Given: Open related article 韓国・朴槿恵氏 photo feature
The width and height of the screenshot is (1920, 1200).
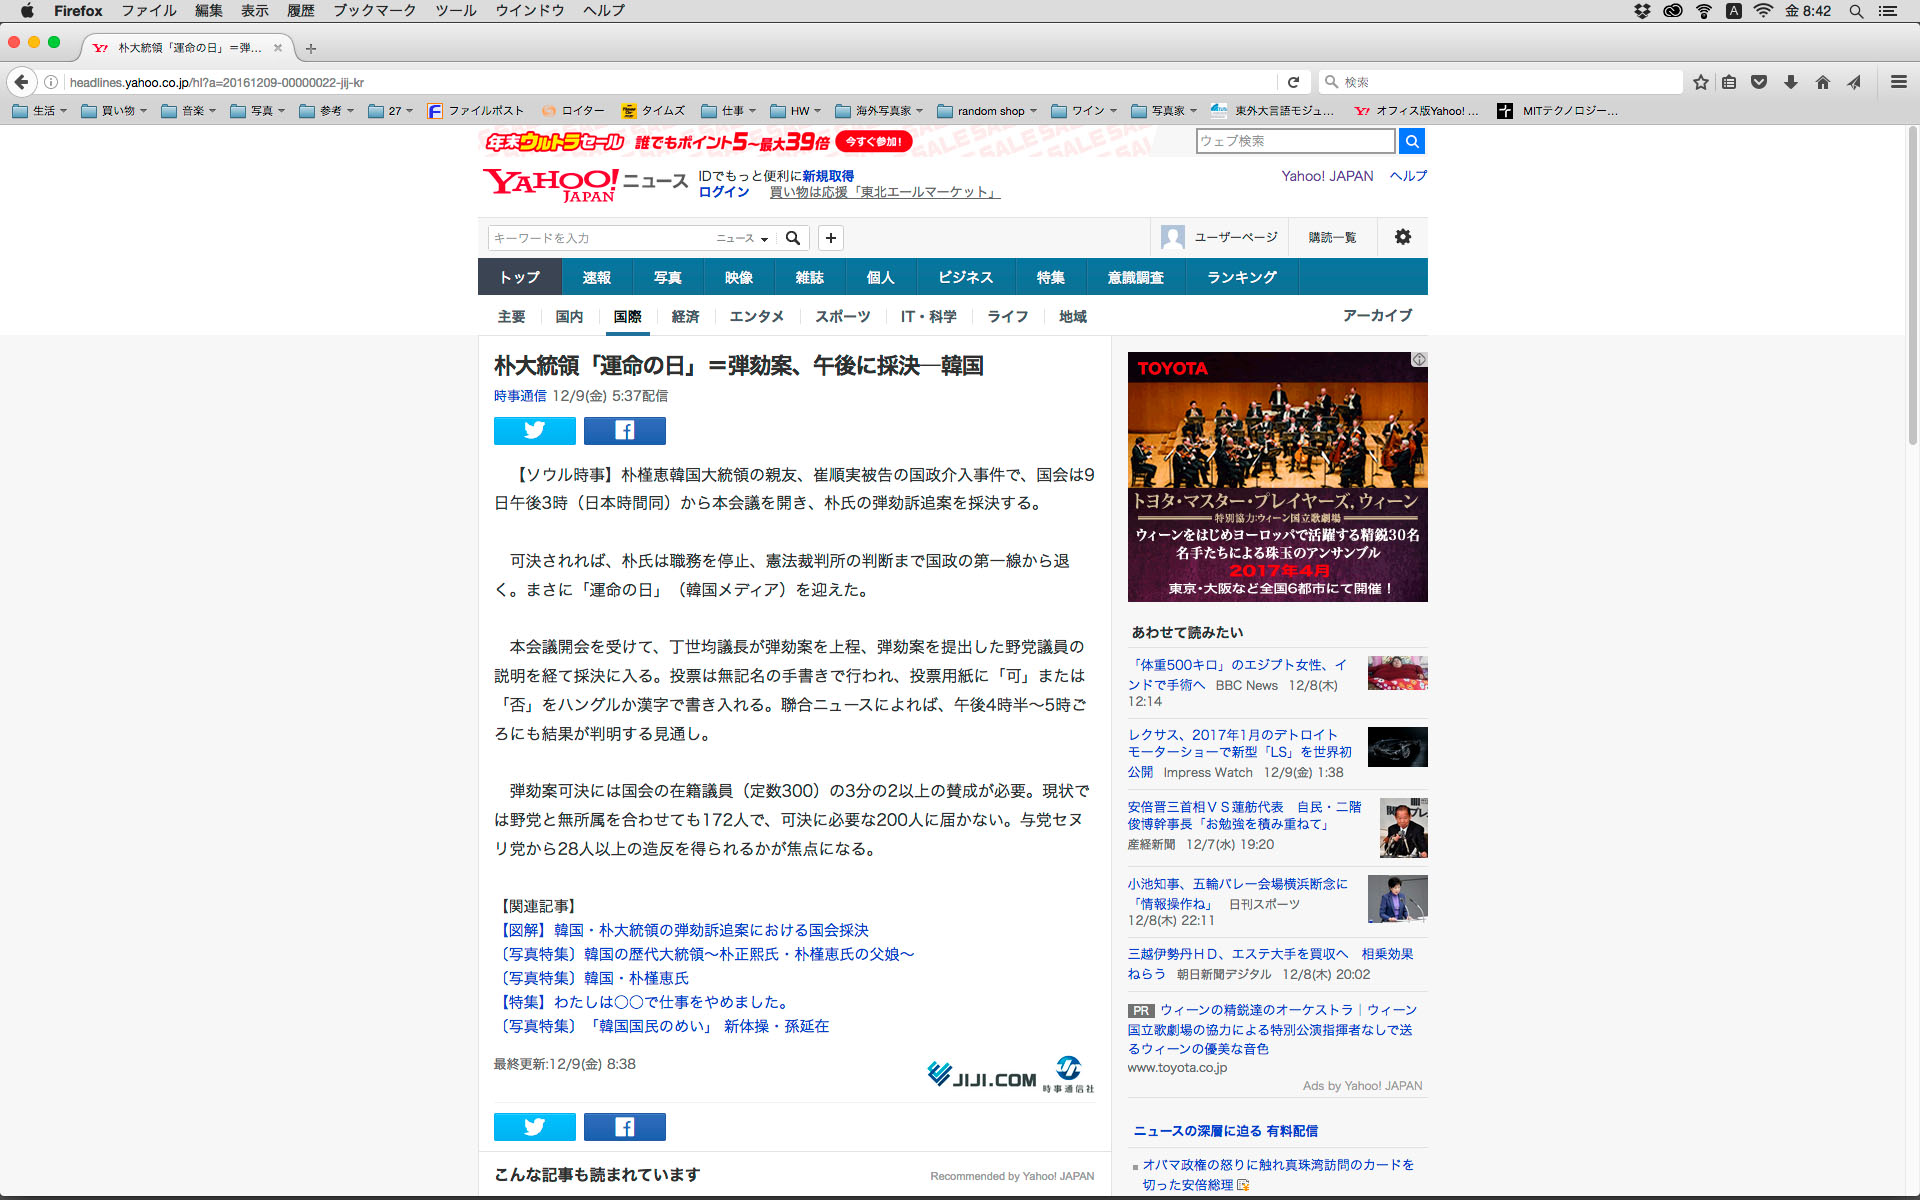Looking at the screenshot, I should [595, 978].
